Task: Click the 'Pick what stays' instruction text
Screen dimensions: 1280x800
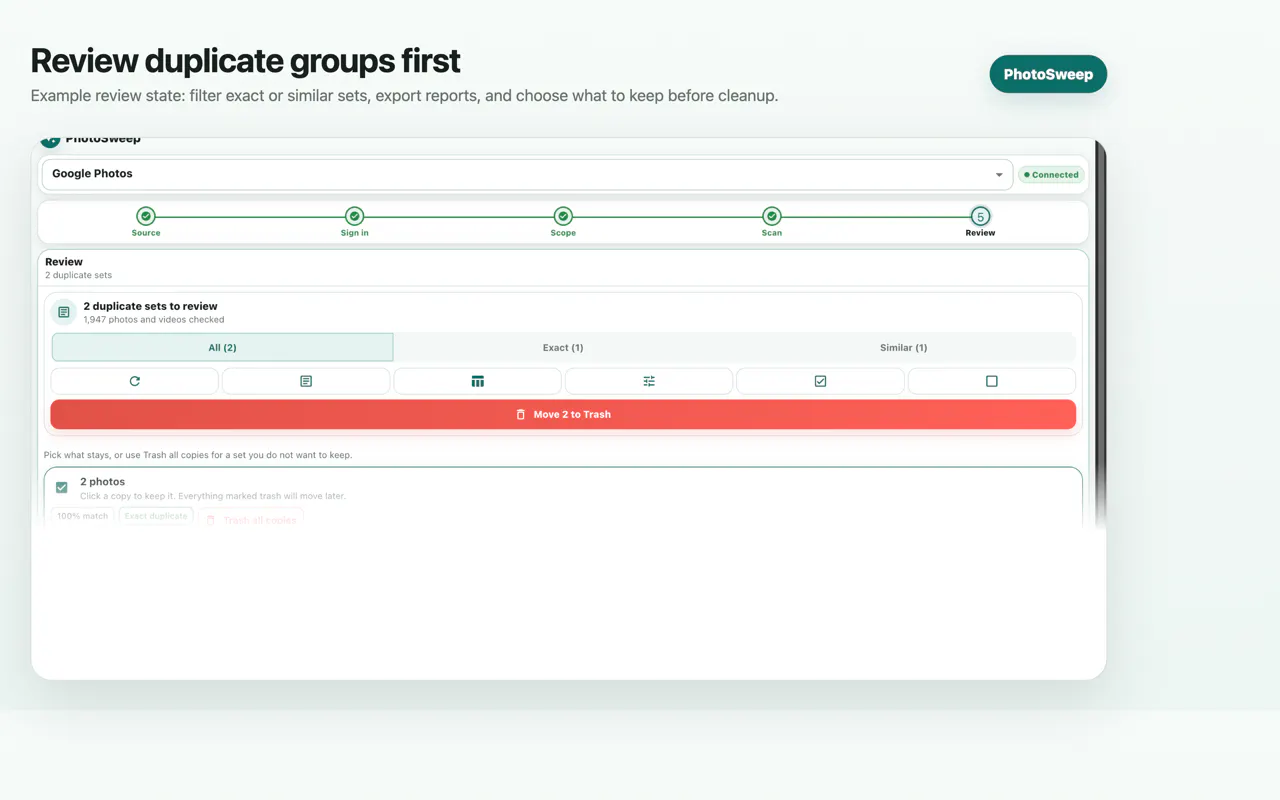Action: 198,455
